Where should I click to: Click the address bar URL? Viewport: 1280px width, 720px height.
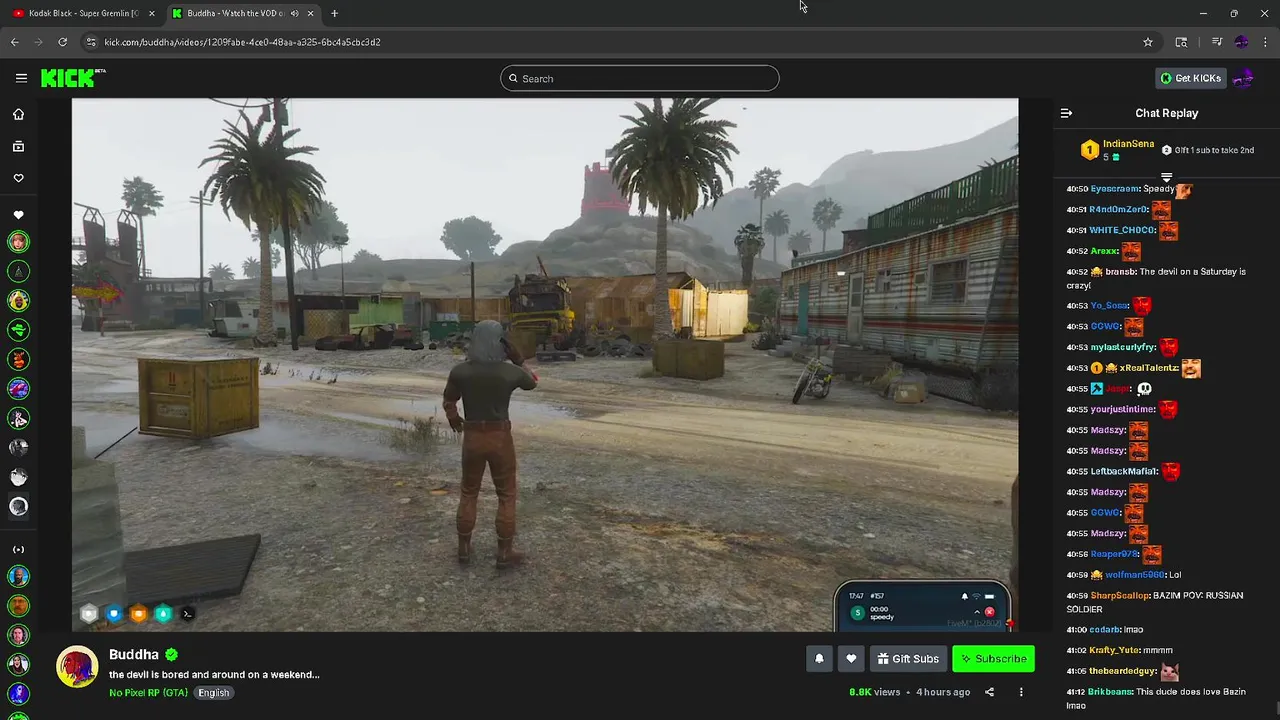coord(242,42)
